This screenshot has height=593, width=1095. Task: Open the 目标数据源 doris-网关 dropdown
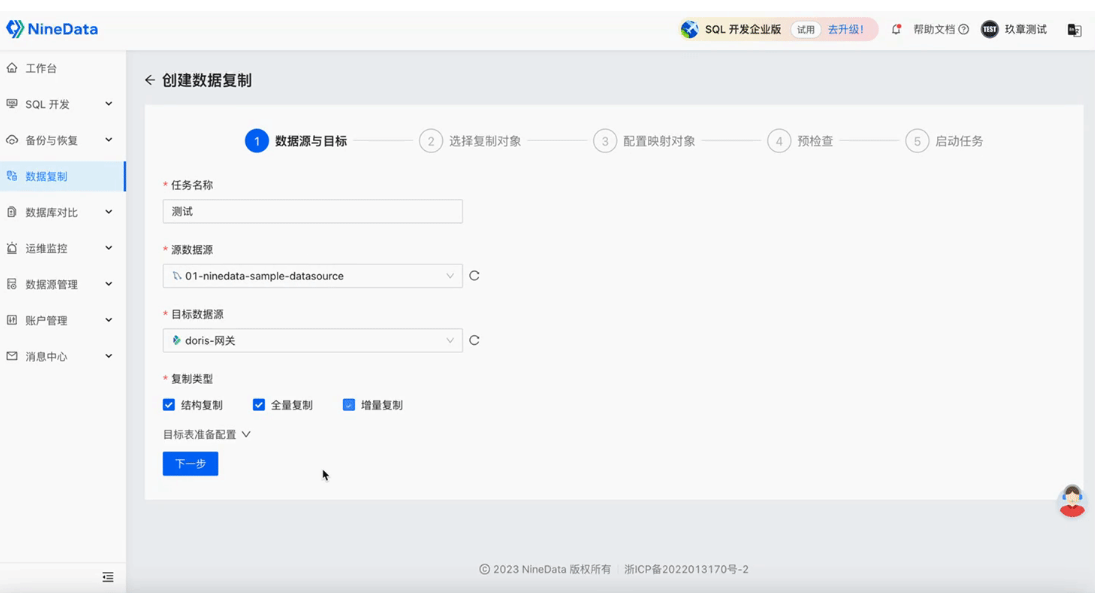pyautogui.click(x=313, y=340)
